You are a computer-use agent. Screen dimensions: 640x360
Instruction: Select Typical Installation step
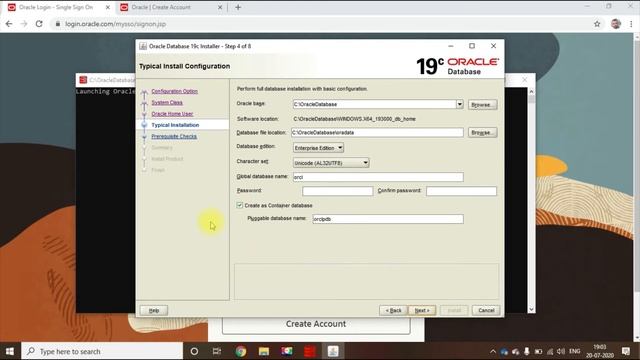pyautogui.click(x=175, y=125)
